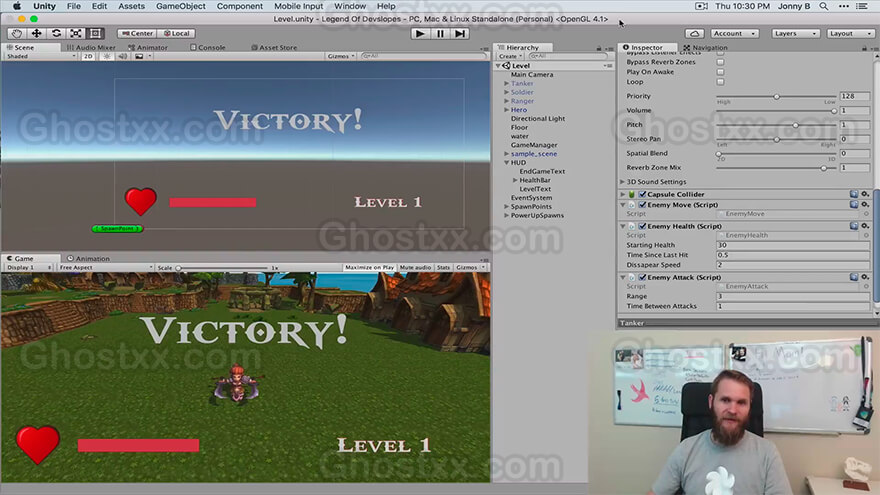This screenshot has width=880, height=495.
Task: Expand Tanker in Hierarchy
Action: [506, 84]
